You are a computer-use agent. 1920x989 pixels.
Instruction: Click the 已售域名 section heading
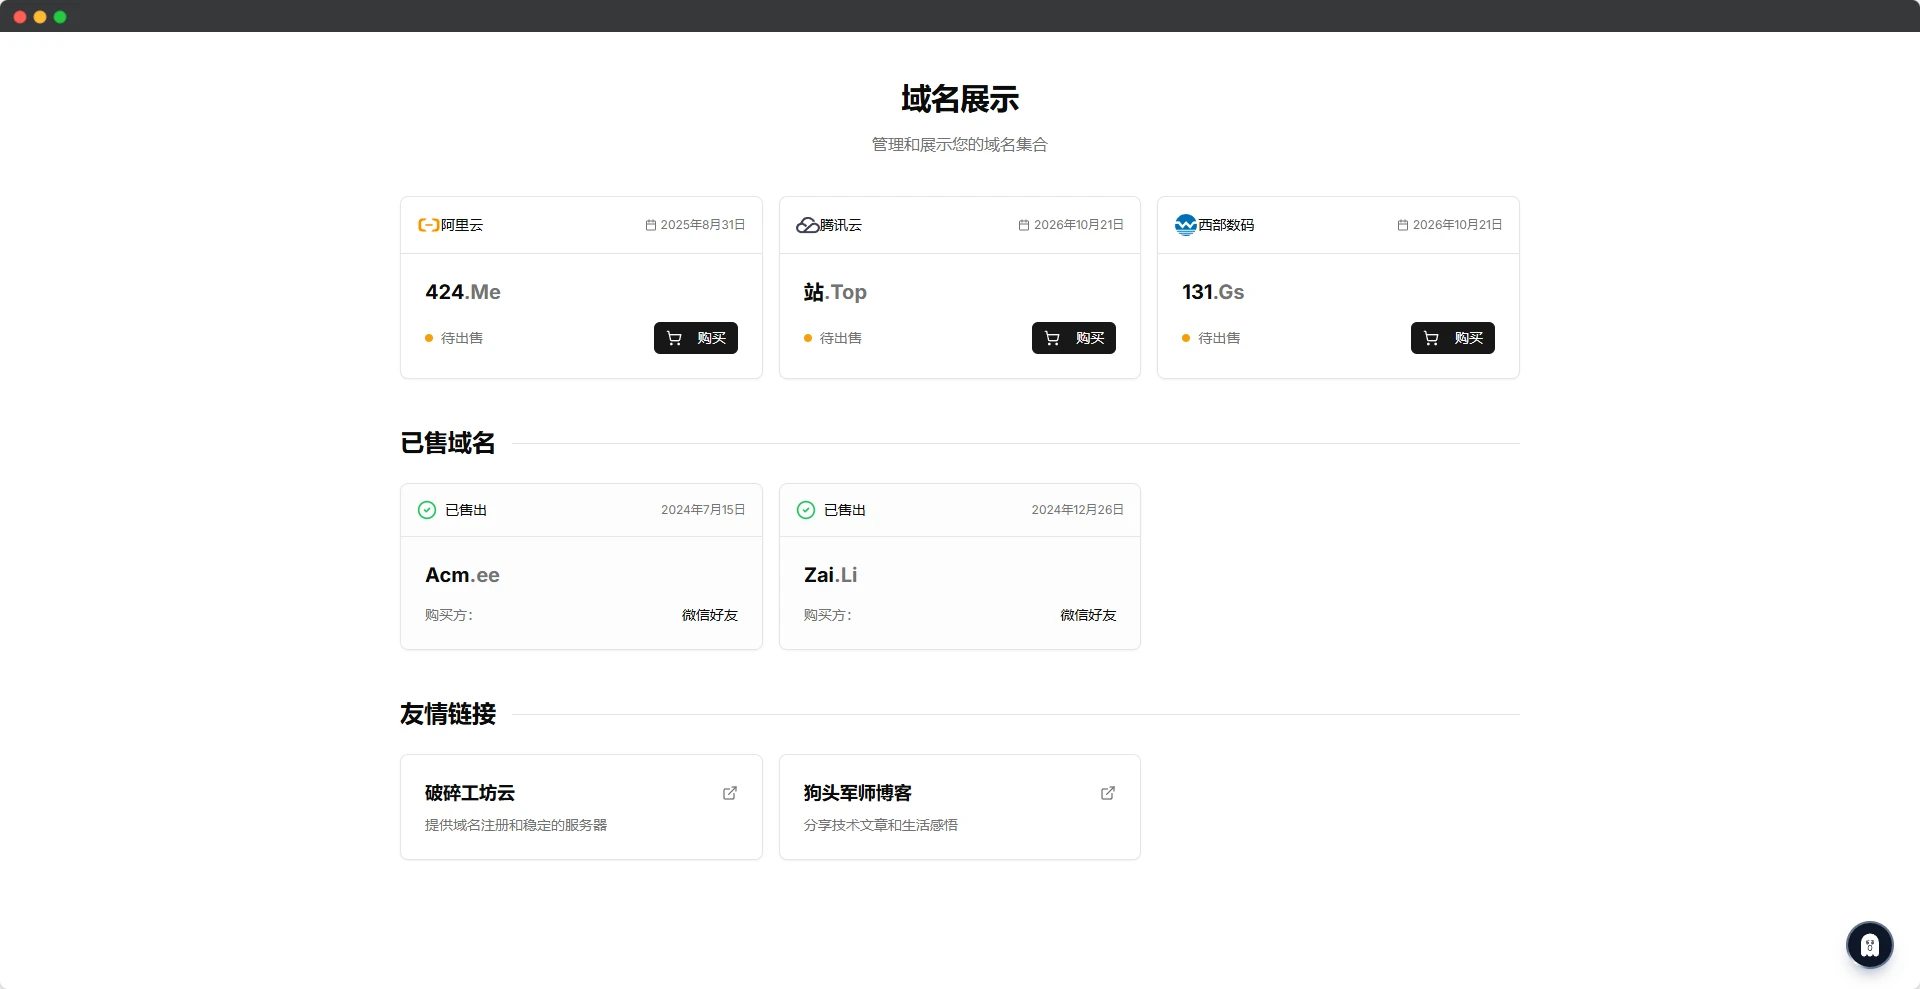(448, 443)
